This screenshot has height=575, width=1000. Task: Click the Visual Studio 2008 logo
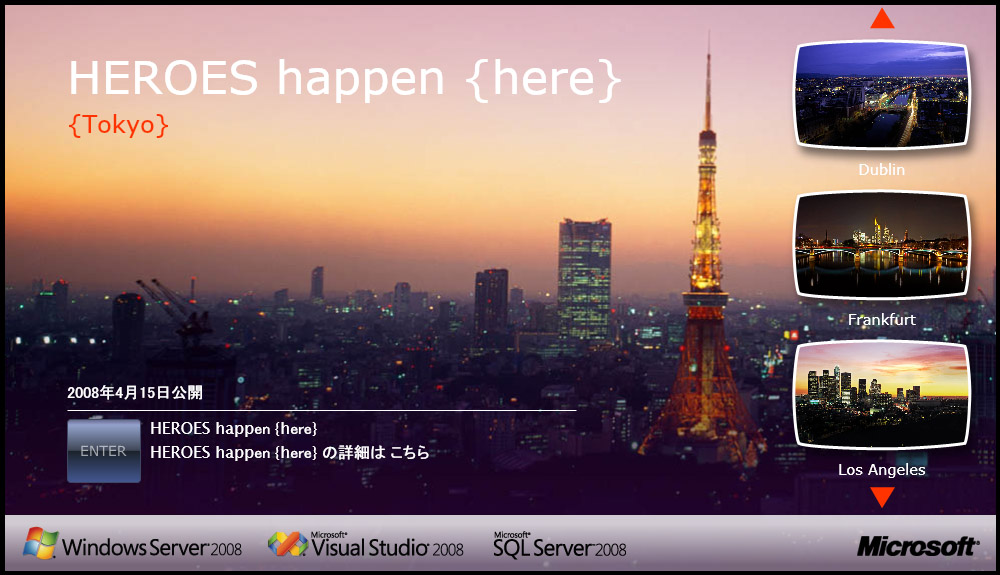click(x=365, y=545)
